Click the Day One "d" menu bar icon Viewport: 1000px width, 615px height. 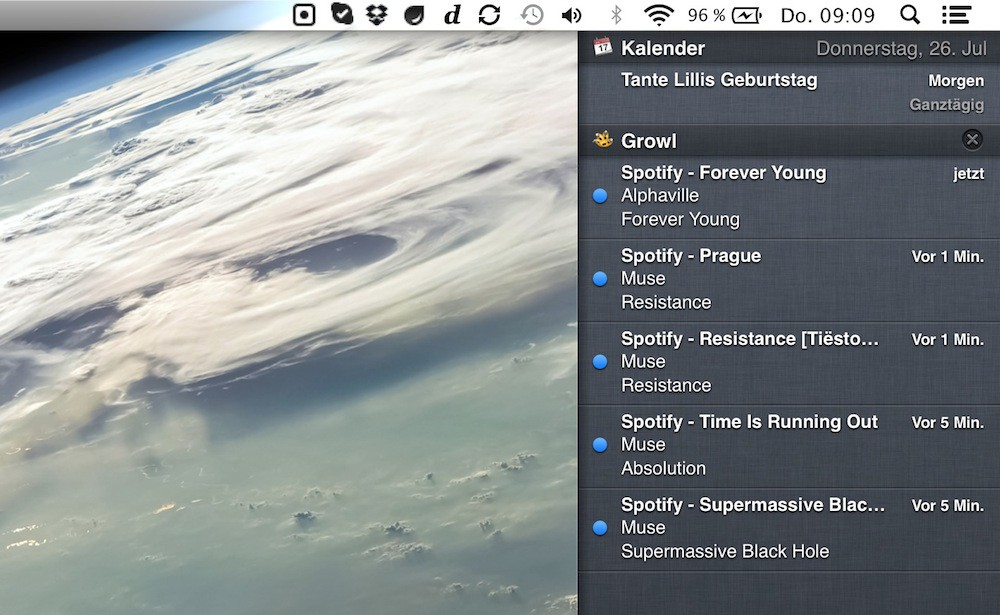click(451, 15)
